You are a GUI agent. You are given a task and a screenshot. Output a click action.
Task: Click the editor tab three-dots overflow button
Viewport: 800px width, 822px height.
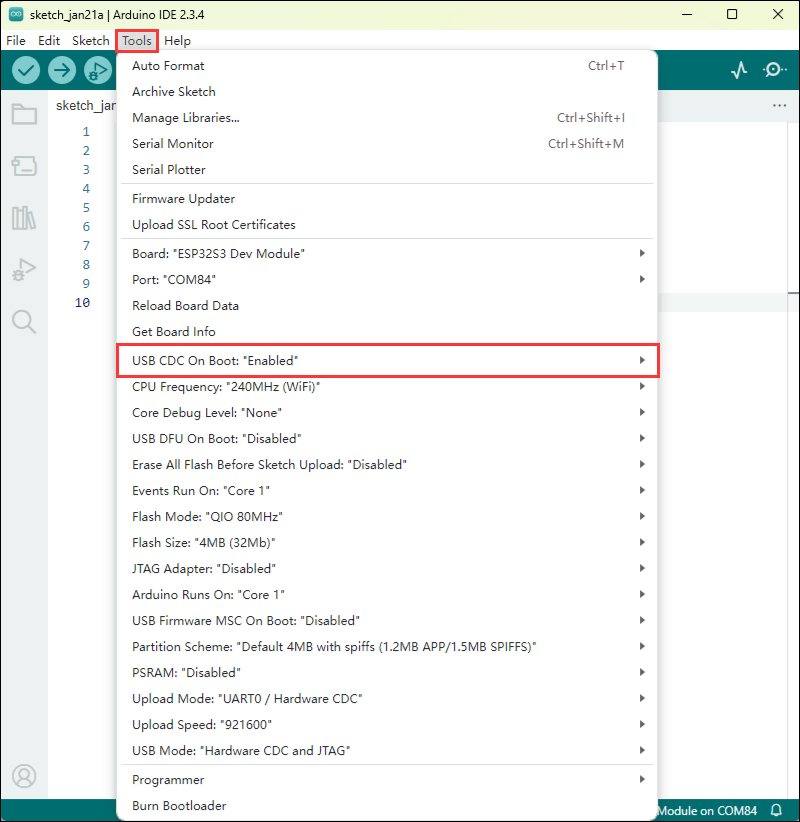780,105
